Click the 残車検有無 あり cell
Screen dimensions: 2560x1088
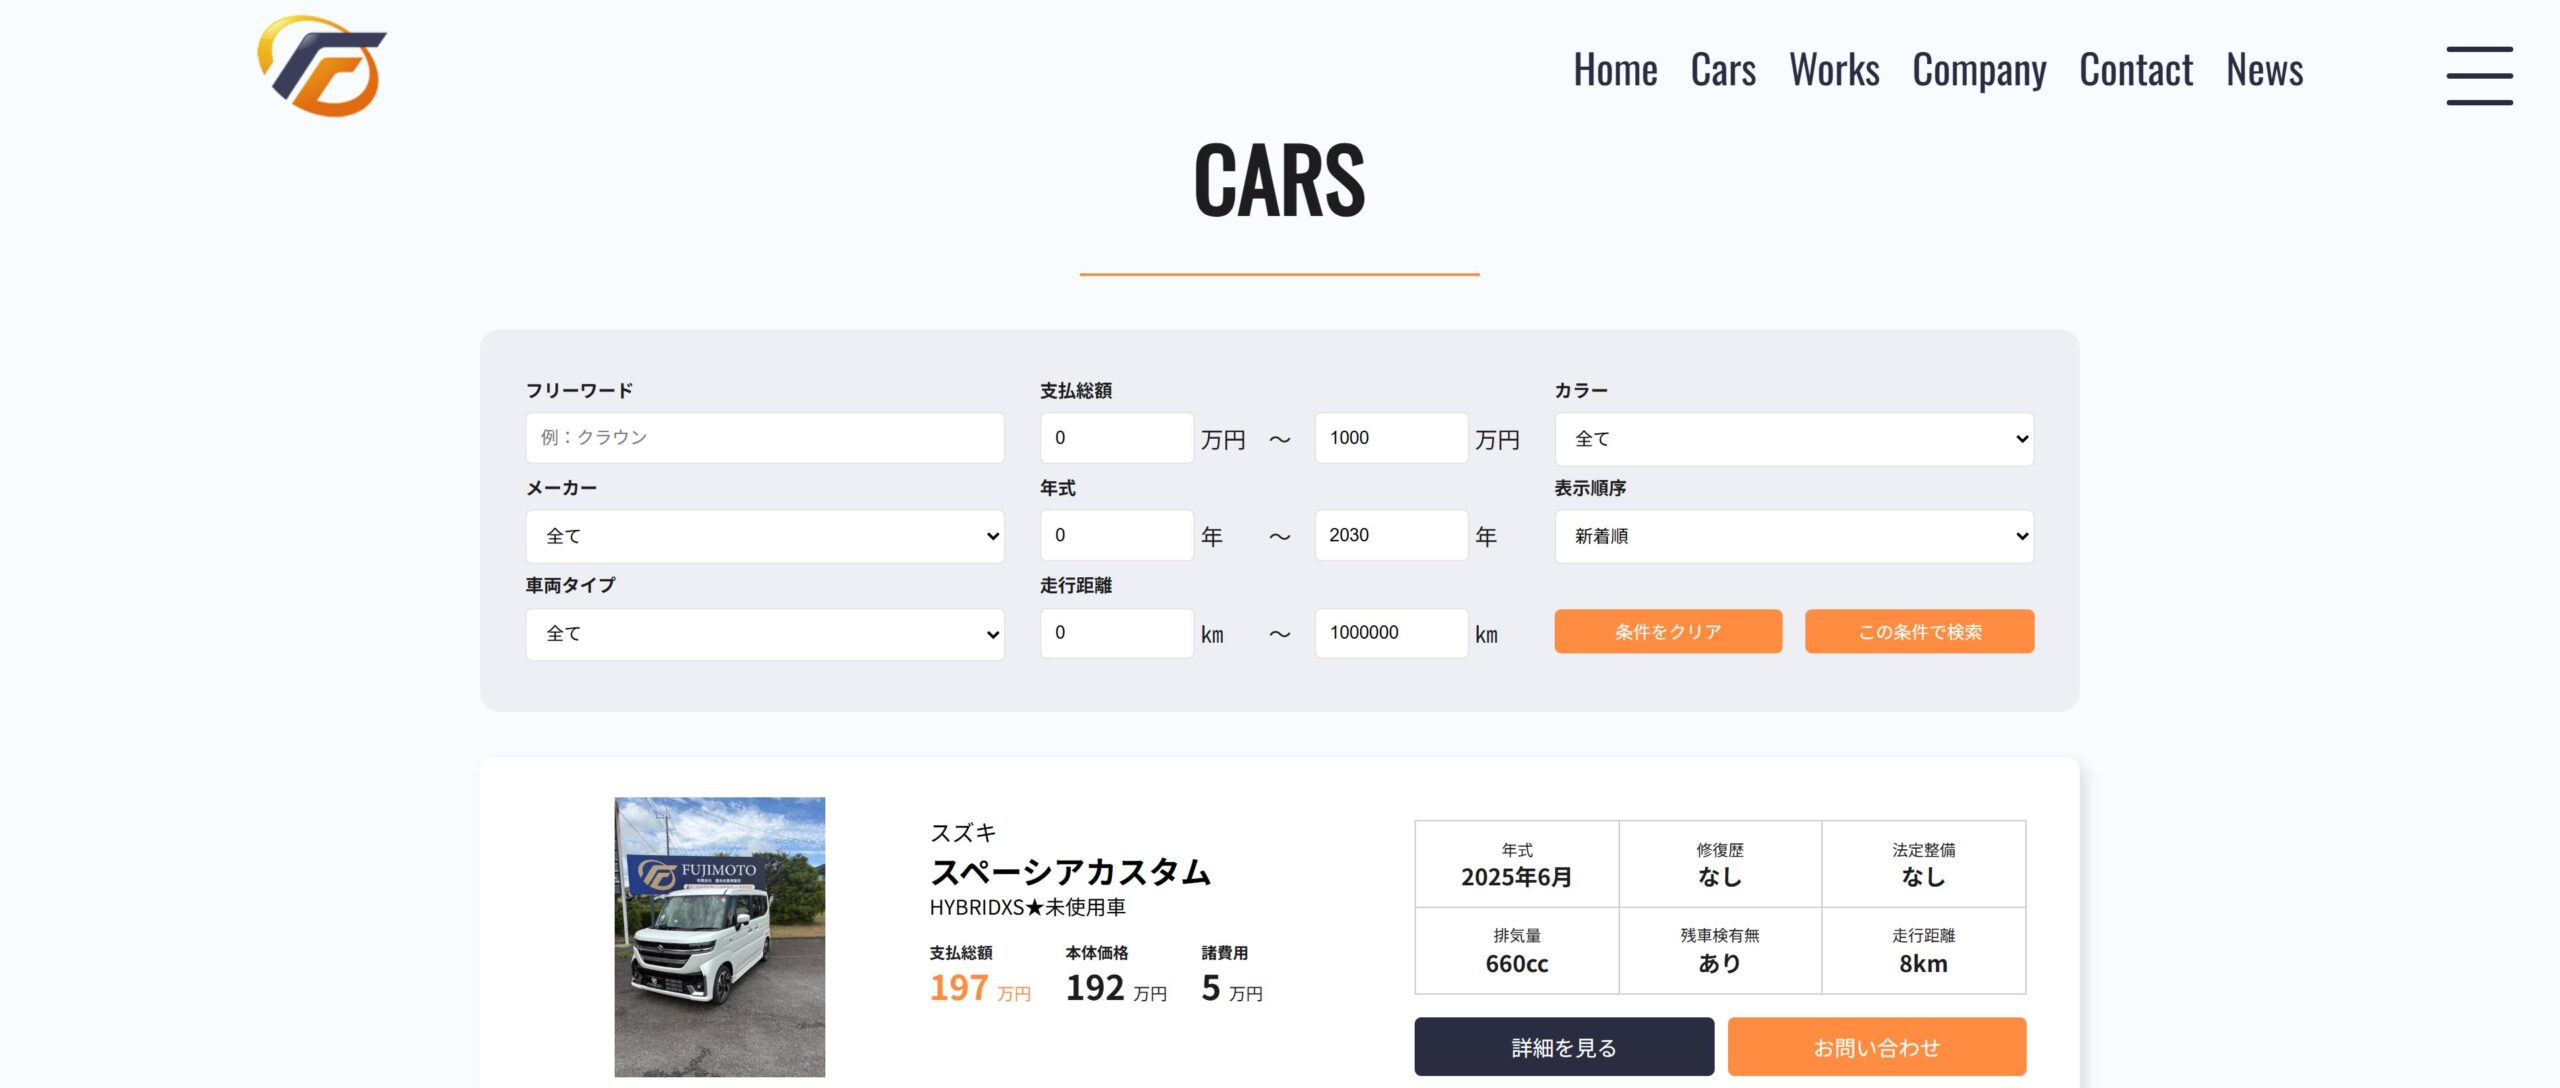[1720, 951]
